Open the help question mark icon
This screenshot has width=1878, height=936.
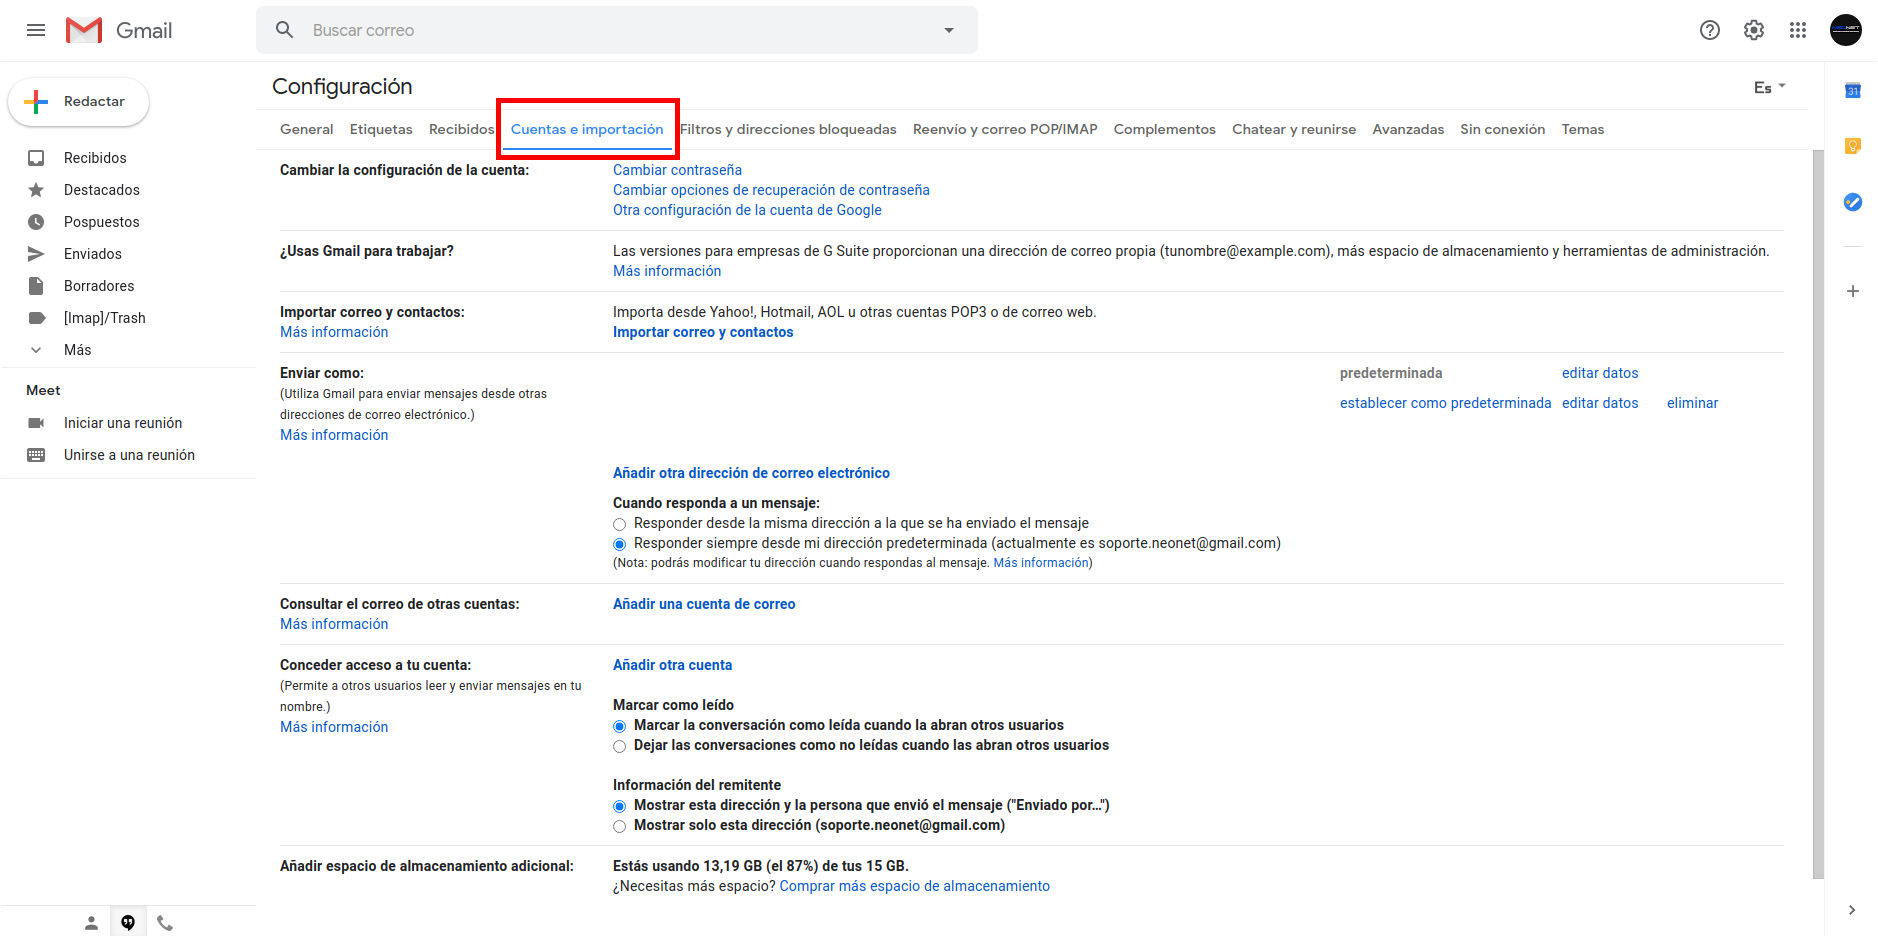click(x=1709, y=30)
